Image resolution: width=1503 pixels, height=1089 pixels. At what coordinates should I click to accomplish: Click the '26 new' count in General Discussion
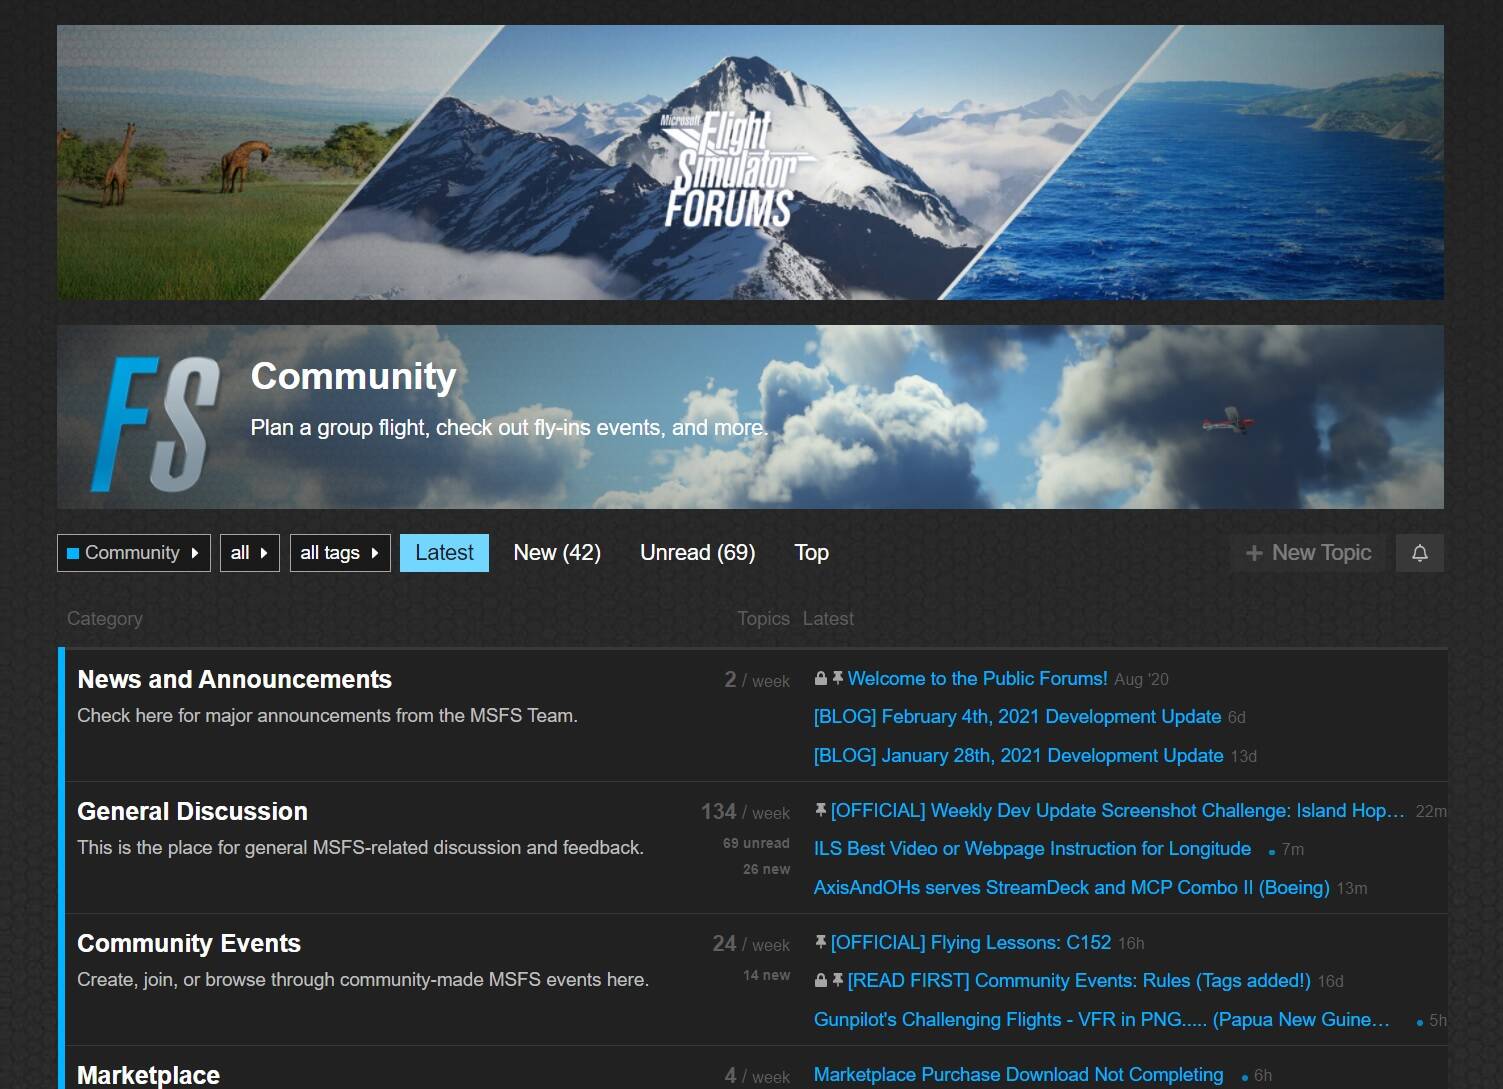766,869
